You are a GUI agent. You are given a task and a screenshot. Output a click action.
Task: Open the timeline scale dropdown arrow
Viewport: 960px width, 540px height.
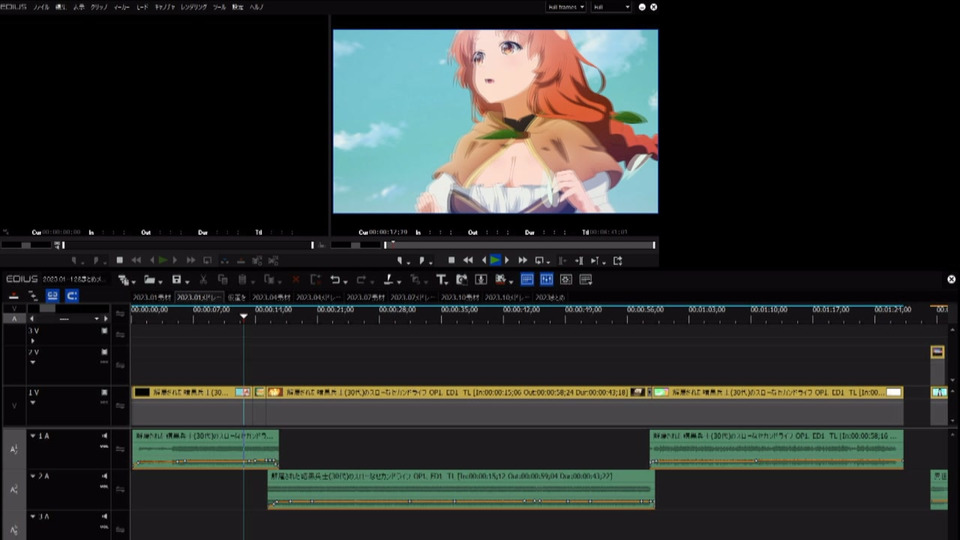click(x=96, y=319)
